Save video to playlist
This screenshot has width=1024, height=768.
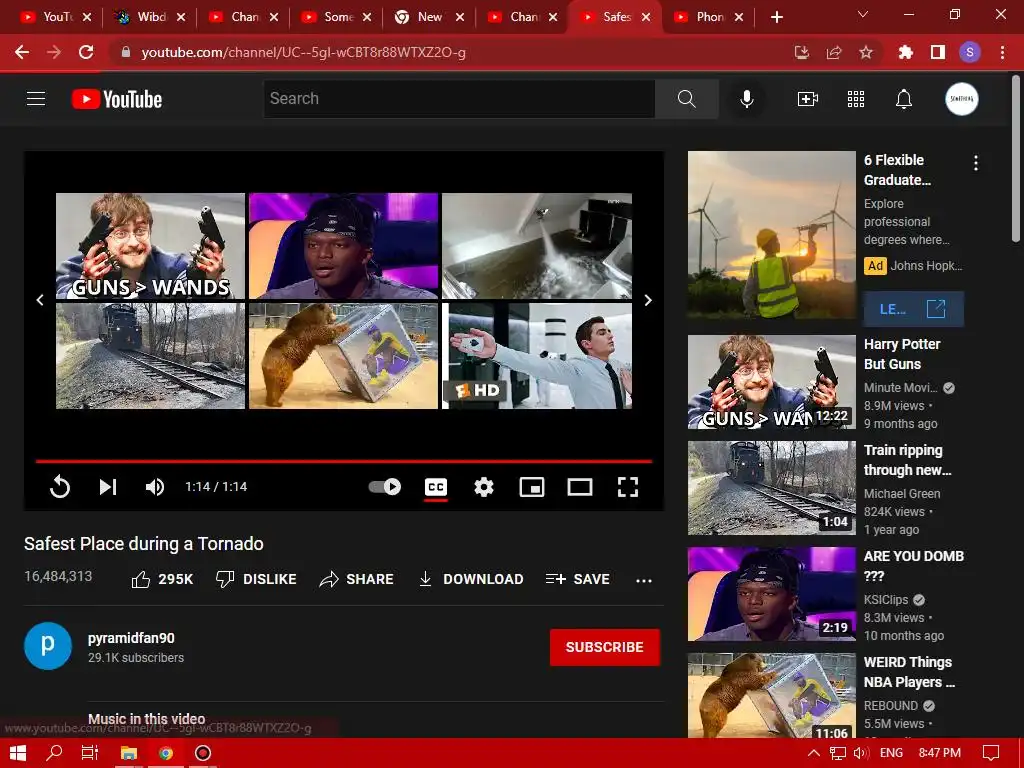coord(577,579)
